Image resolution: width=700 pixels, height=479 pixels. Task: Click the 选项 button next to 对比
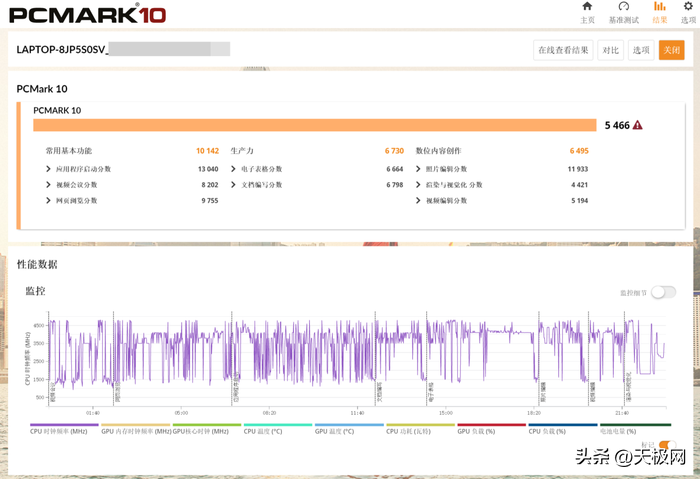641,50
